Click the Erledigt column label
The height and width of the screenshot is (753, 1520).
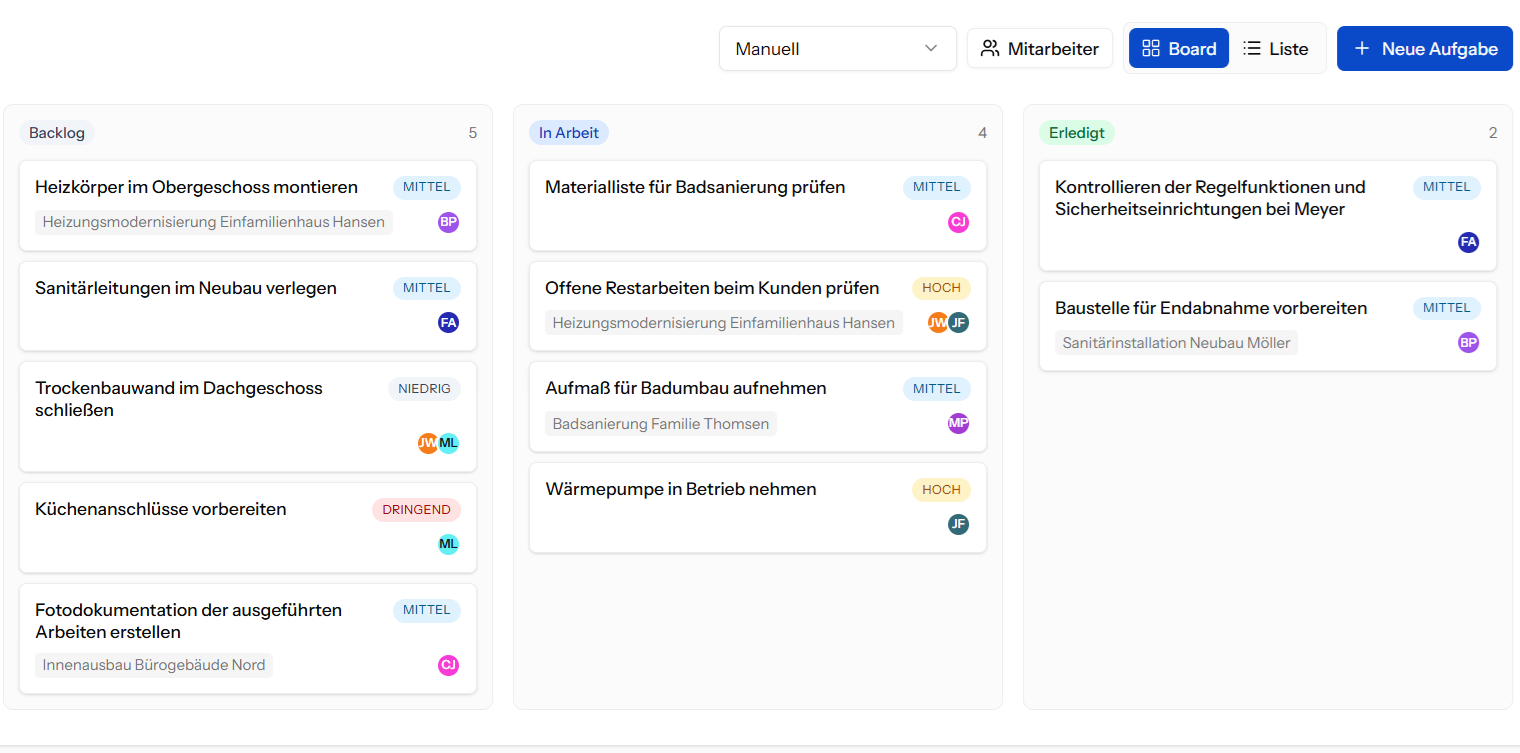tap(1077, 133)
